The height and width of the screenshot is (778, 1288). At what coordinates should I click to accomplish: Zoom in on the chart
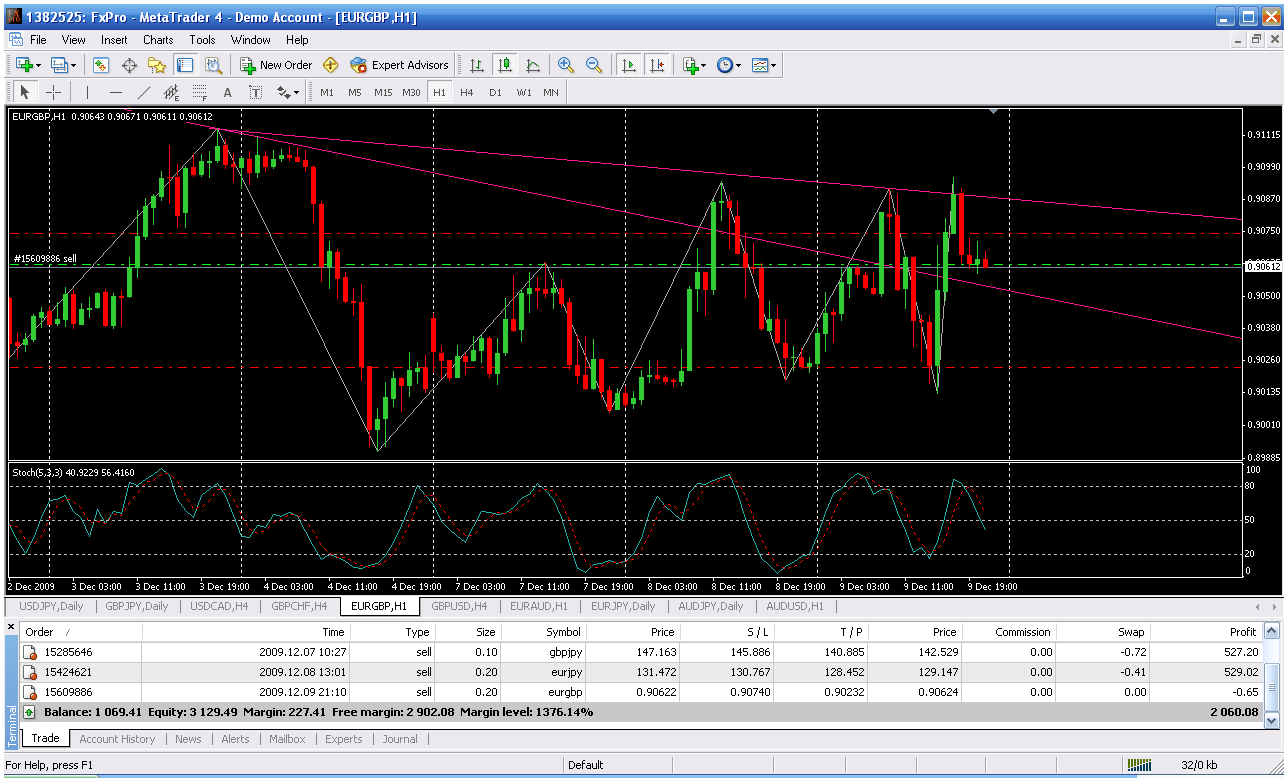pos(566,65)
